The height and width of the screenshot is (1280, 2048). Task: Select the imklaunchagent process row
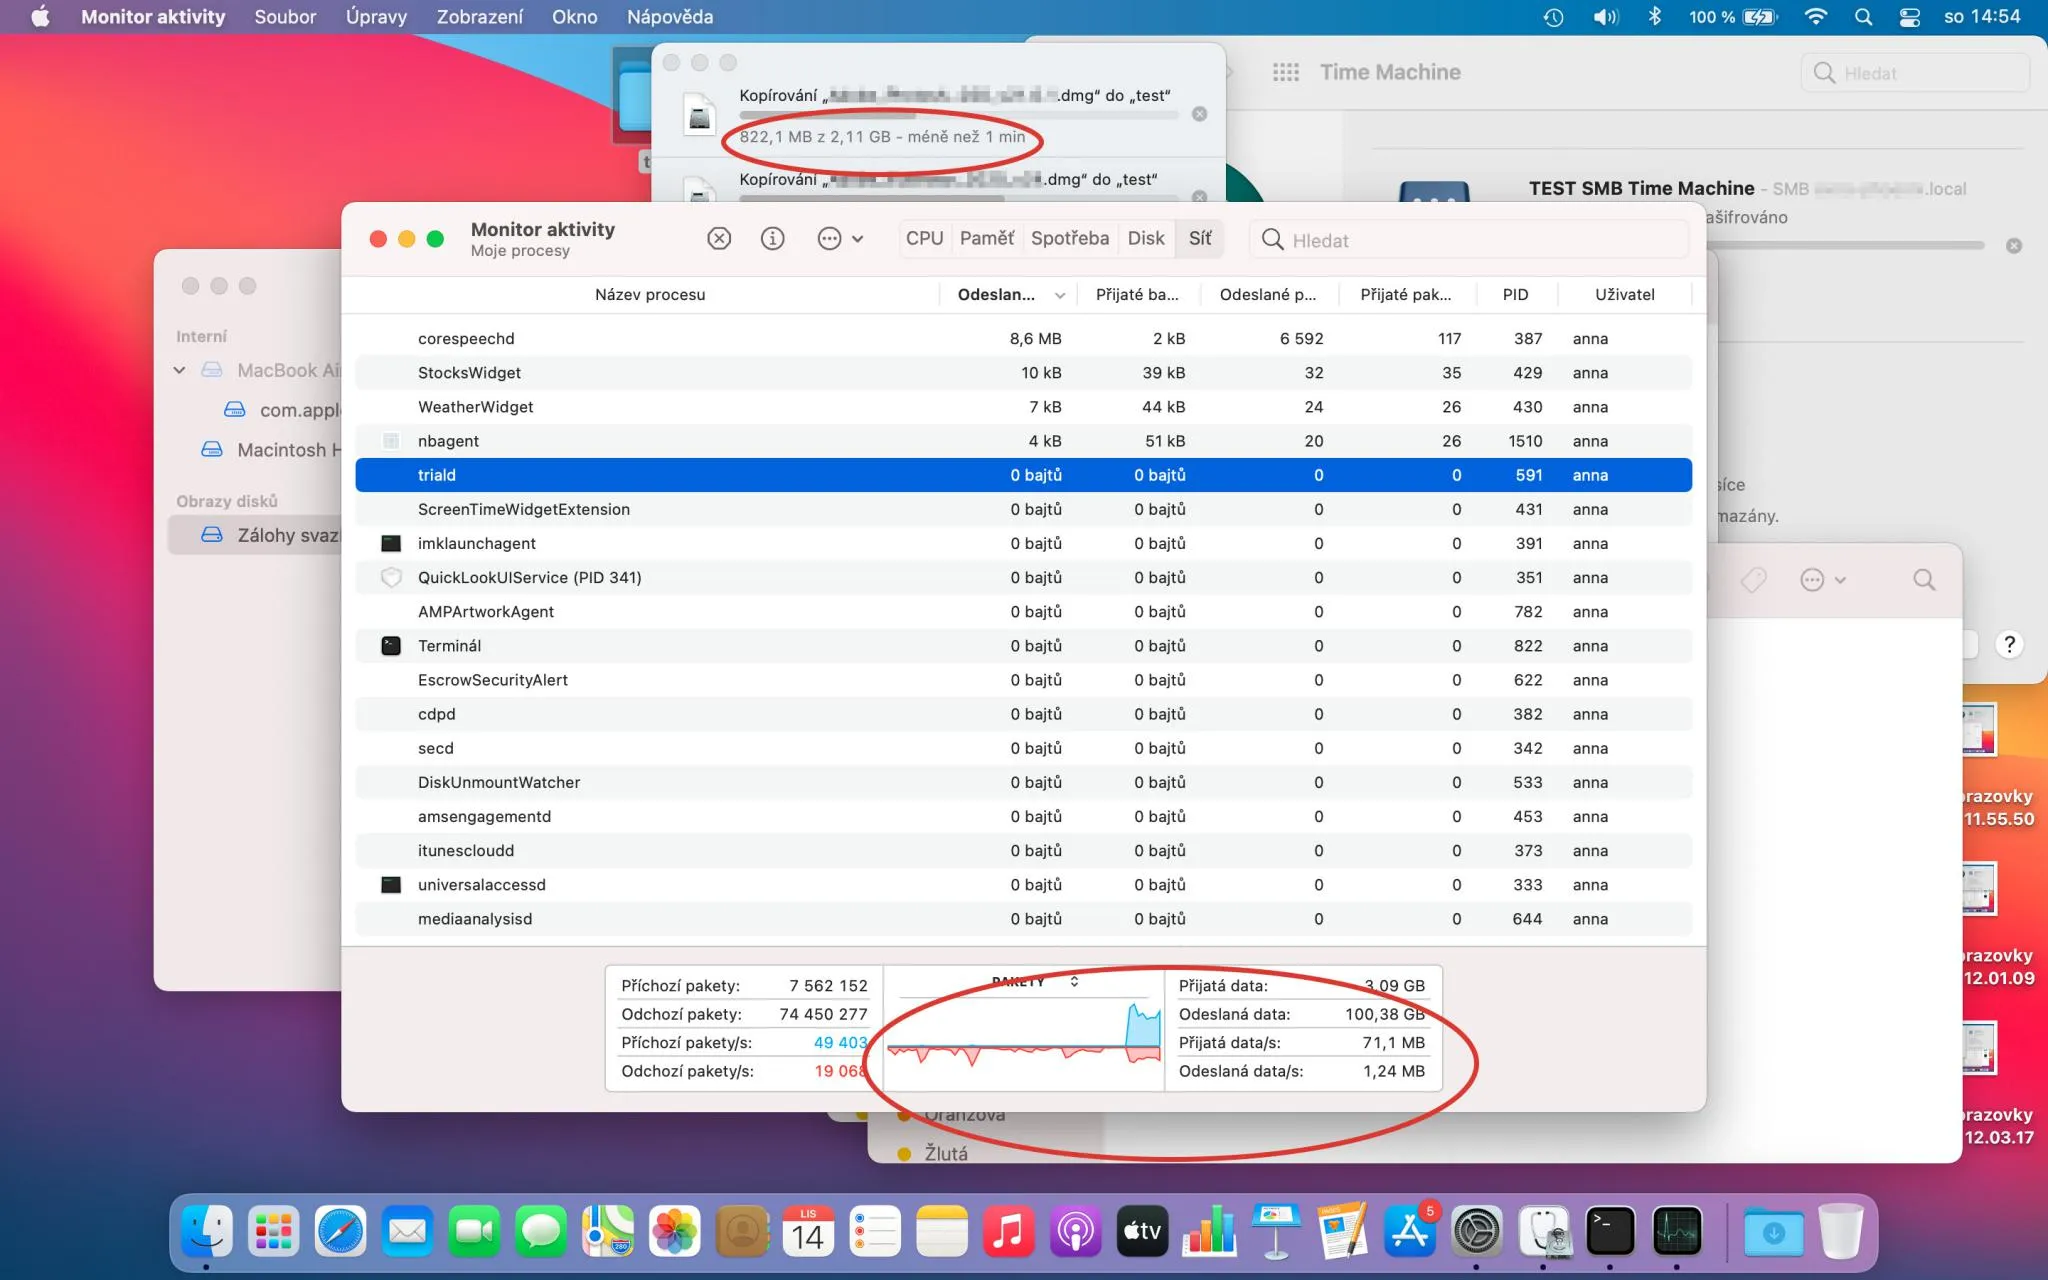(x=1023, y=543)
